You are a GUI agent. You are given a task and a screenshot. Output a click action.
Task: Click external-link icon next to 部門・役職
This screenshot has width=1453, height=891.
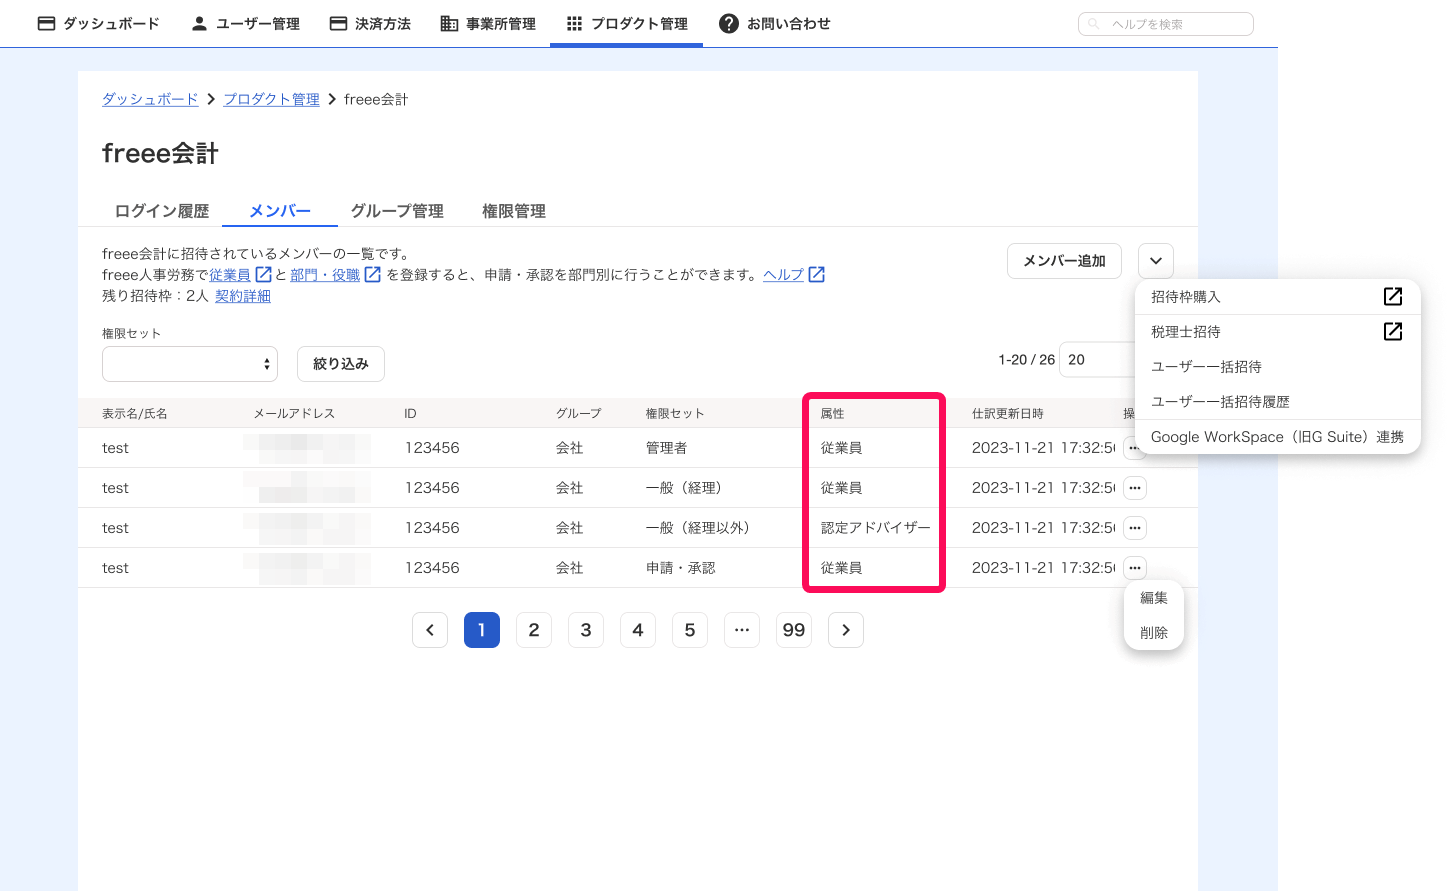pyautogui.click(x=372, y=274)
